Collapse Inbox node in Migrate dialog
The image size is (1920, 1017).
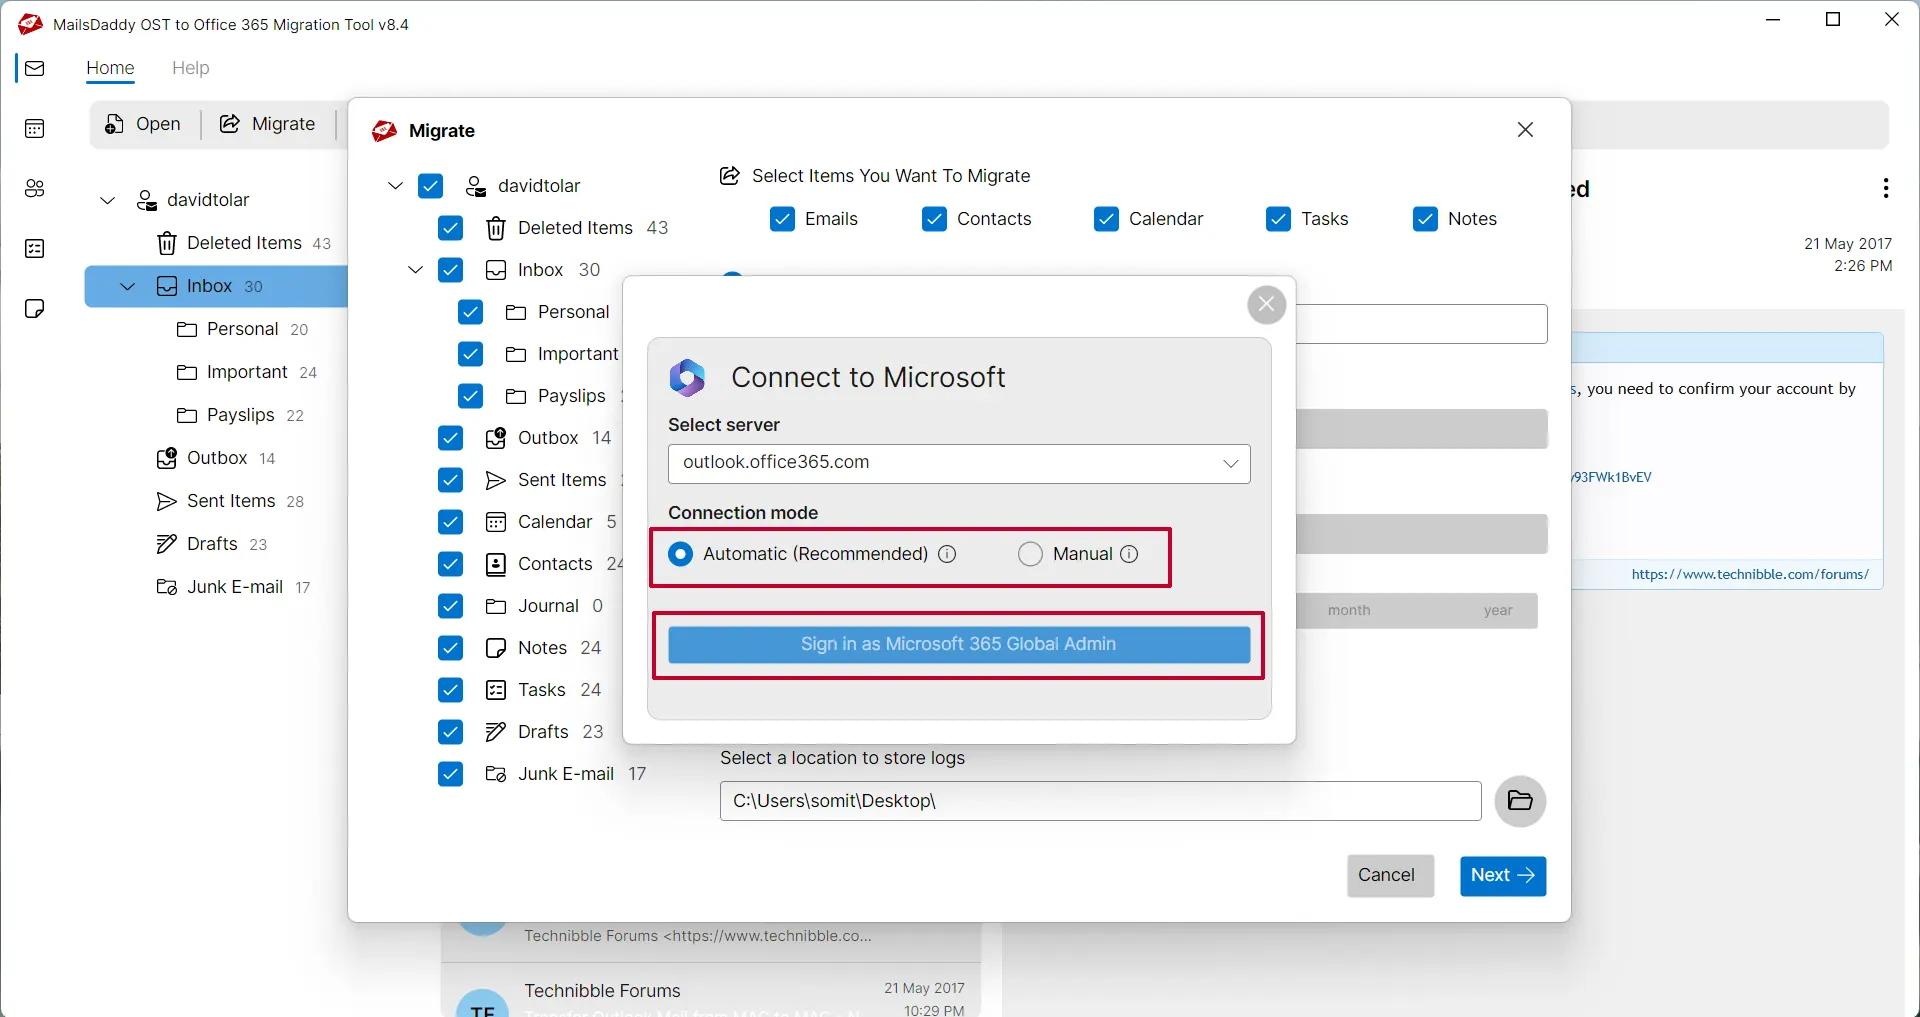(415, 270)
